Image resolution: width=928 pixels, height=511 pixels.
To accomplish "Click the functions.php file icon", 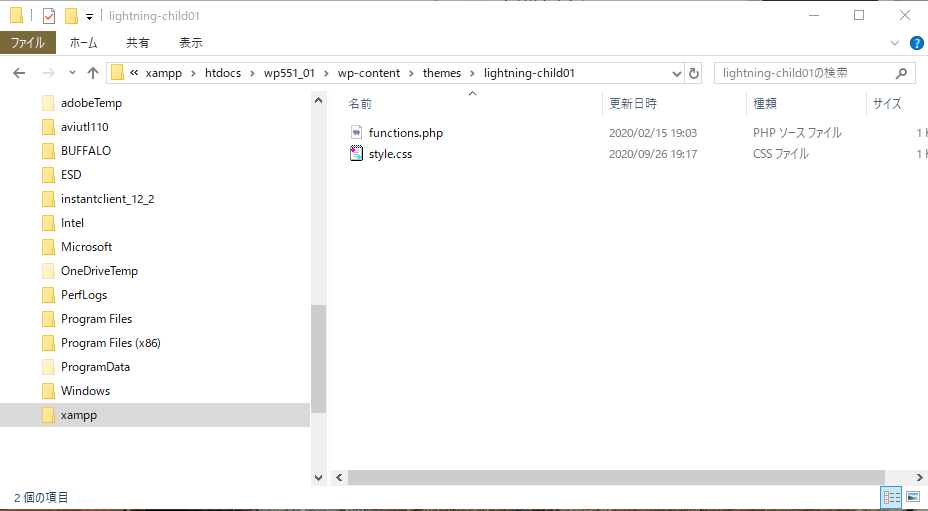I will [x=355, y=133].
